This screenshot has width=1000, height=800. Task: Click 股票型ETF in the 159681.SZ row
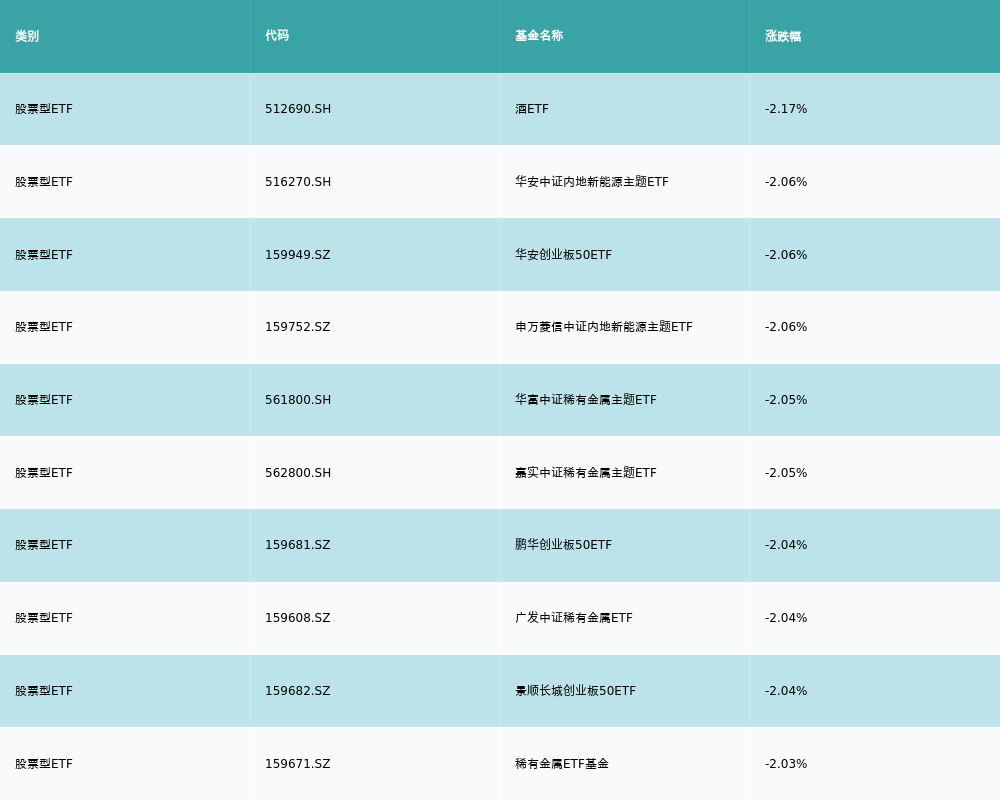click(44, 545)
